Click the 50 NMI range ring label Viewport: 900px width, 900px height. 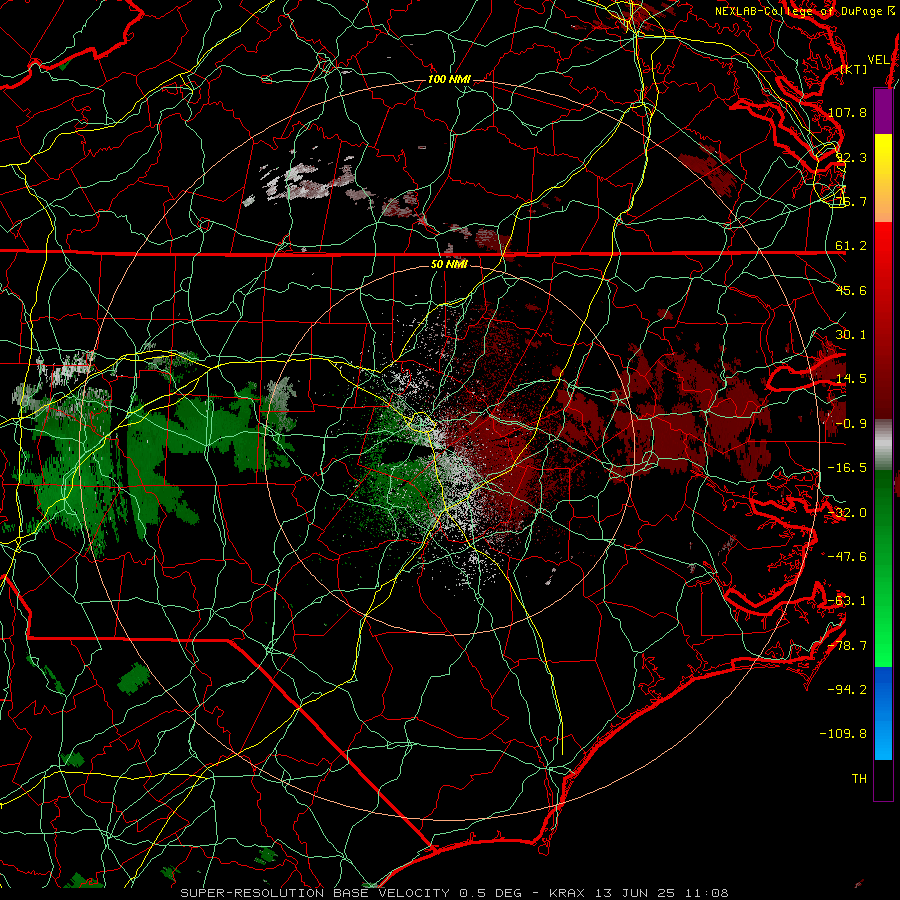449,264
